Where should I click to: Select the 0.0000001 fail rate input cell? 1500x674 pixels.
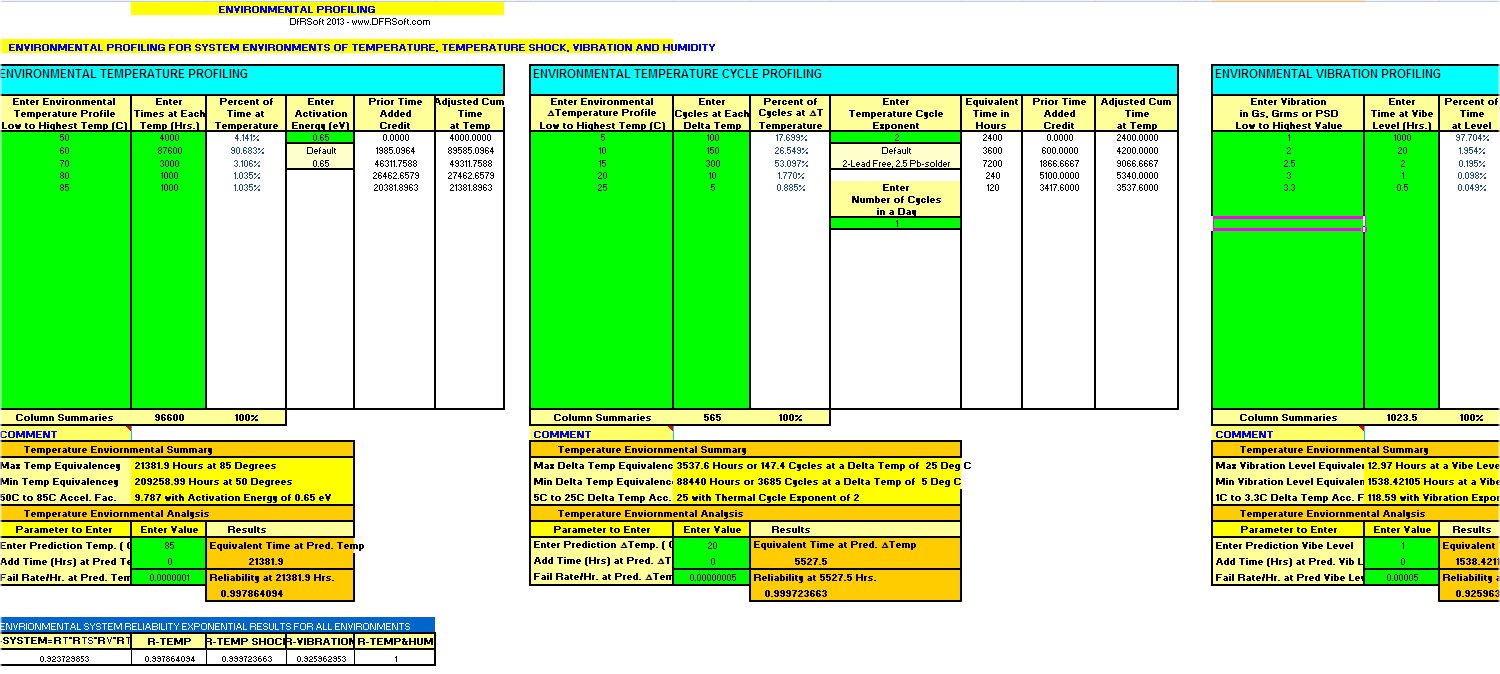click(x=169, y=578)
